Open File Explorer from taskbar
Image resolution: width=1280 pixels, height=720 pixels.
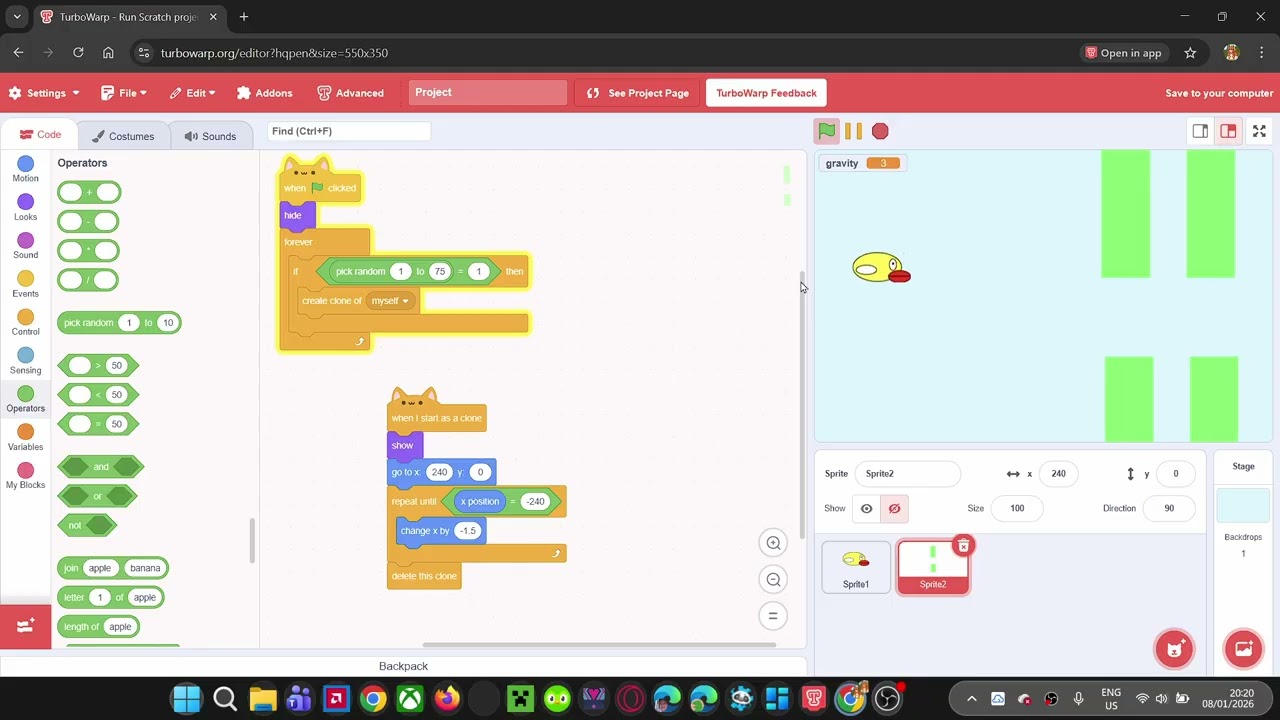coord(262,698)
